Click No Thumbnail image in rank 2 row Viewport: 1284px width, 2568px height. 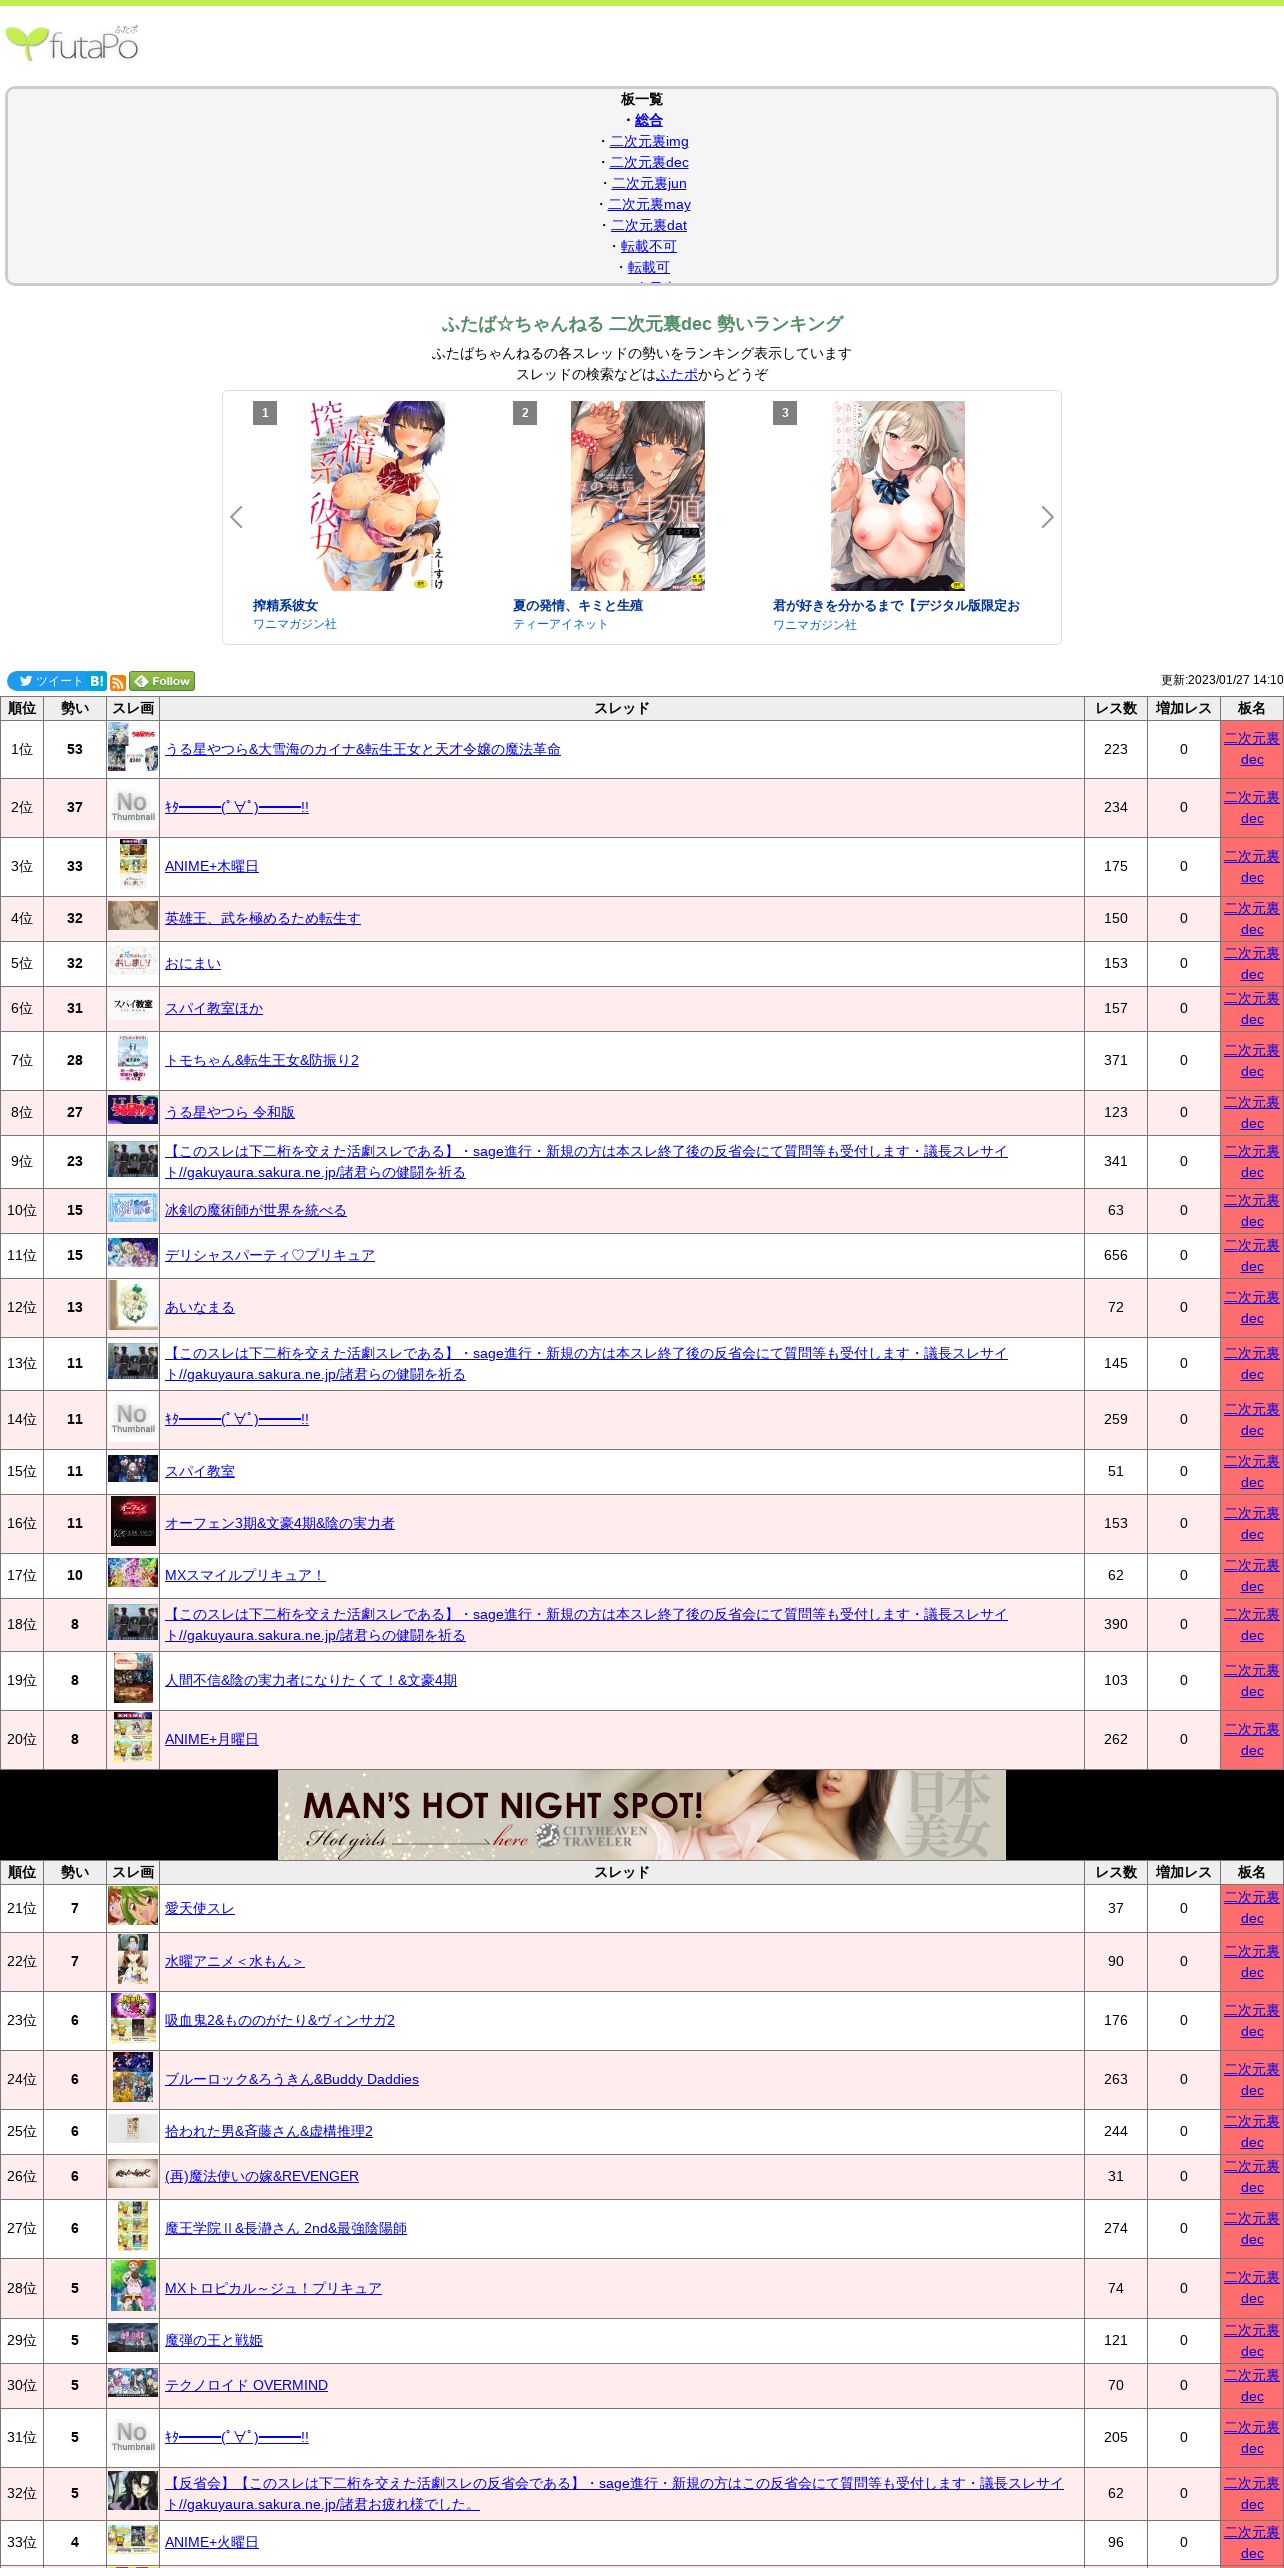[x=133, y=807]
